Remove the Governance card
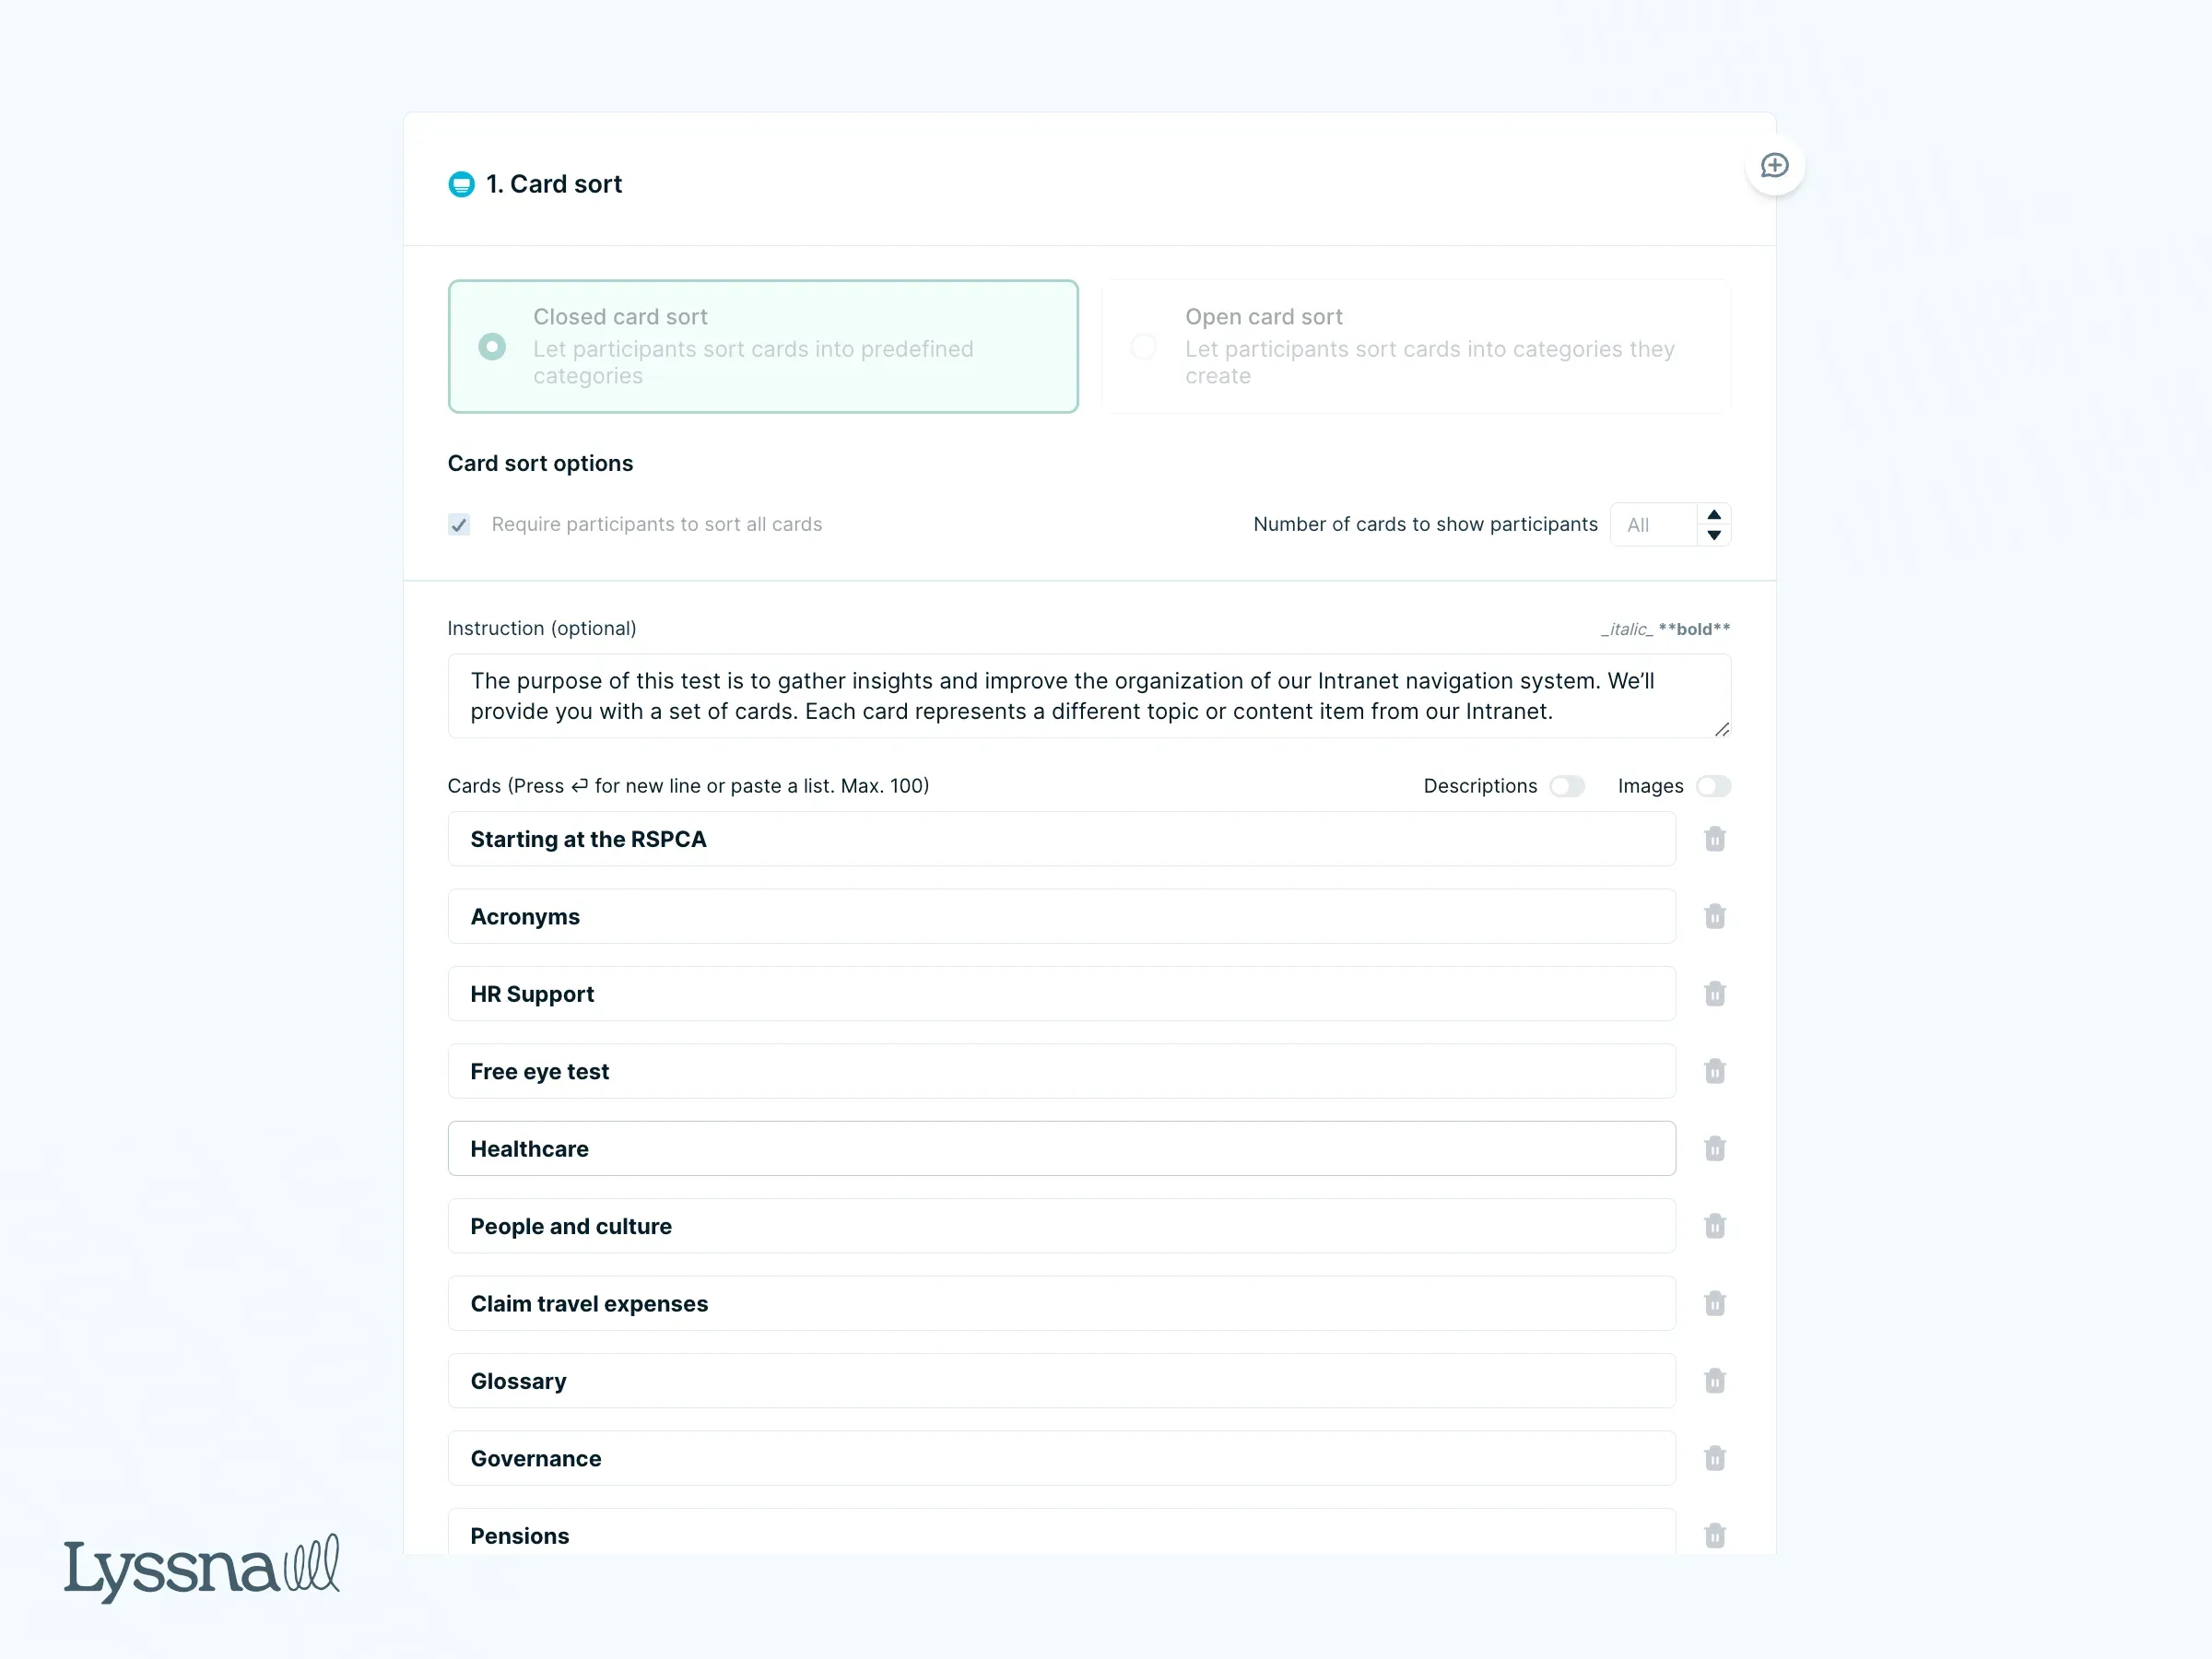2212x1659 pixels. pos(1714,1459)
